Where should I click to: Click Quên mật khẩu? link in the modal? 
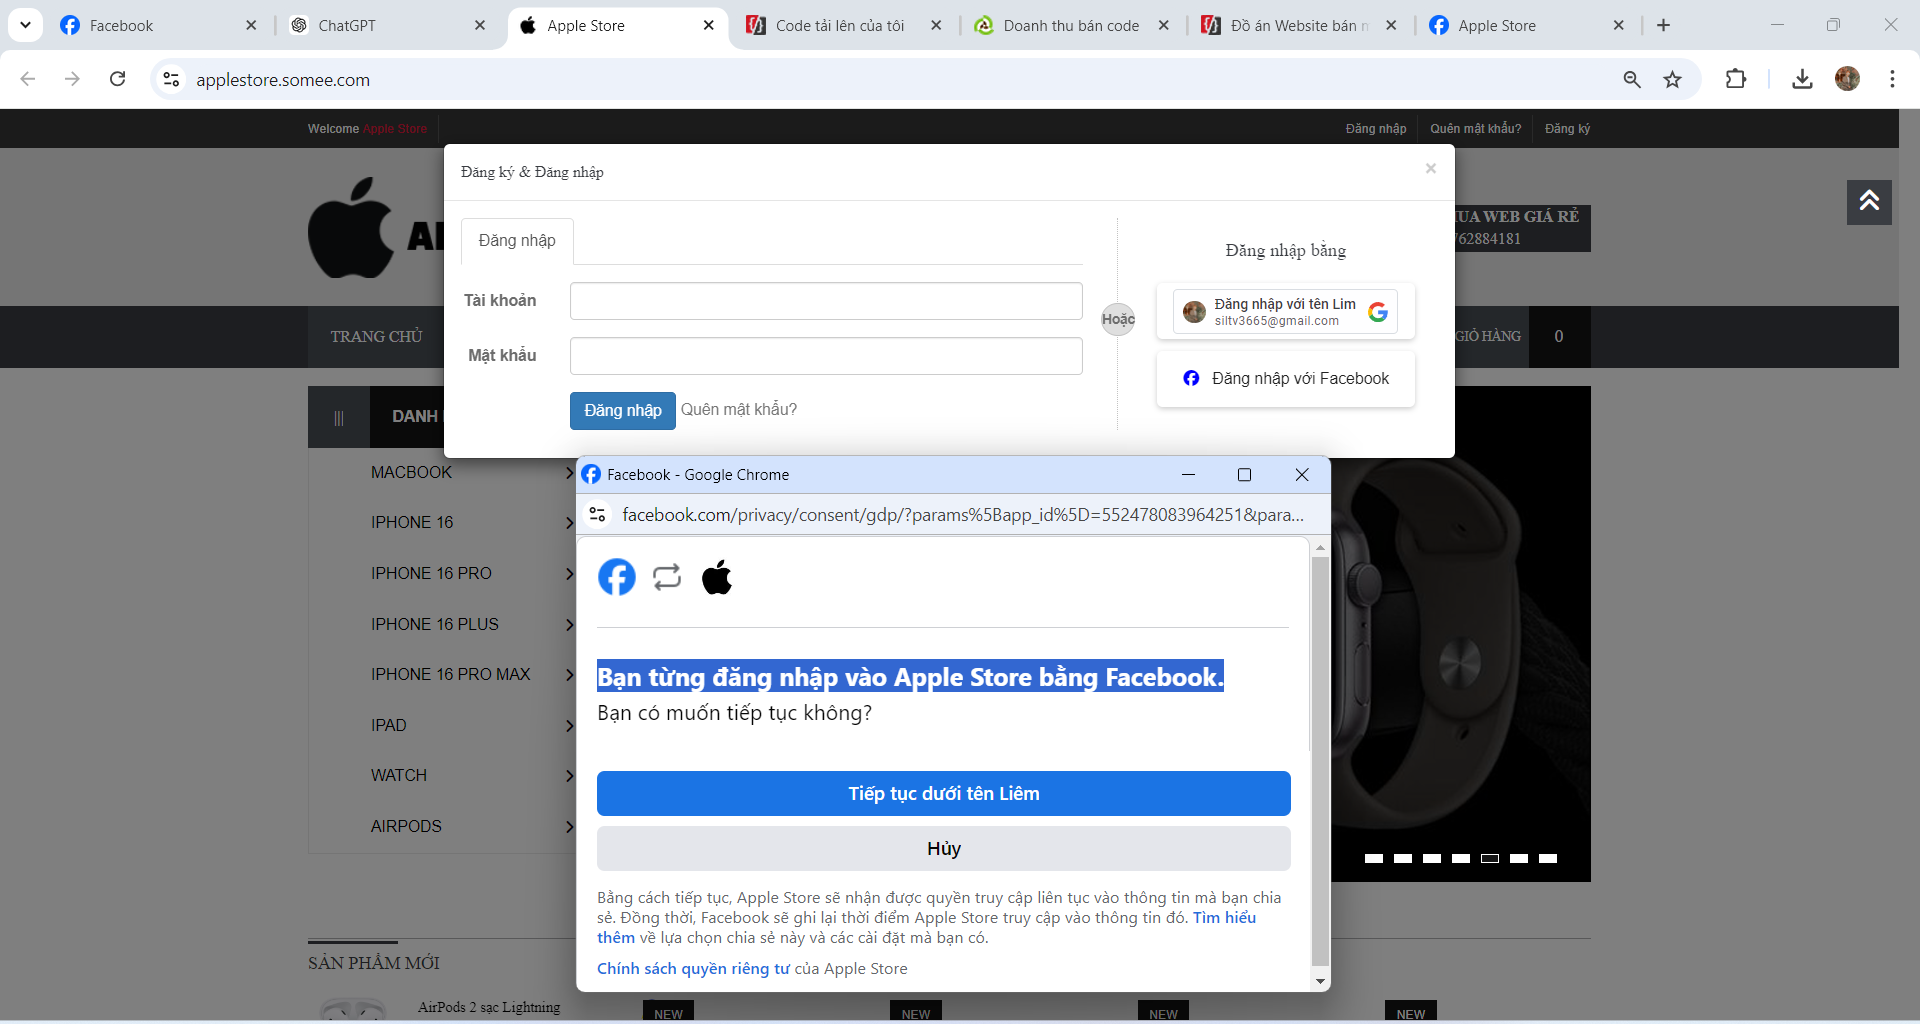739,409
